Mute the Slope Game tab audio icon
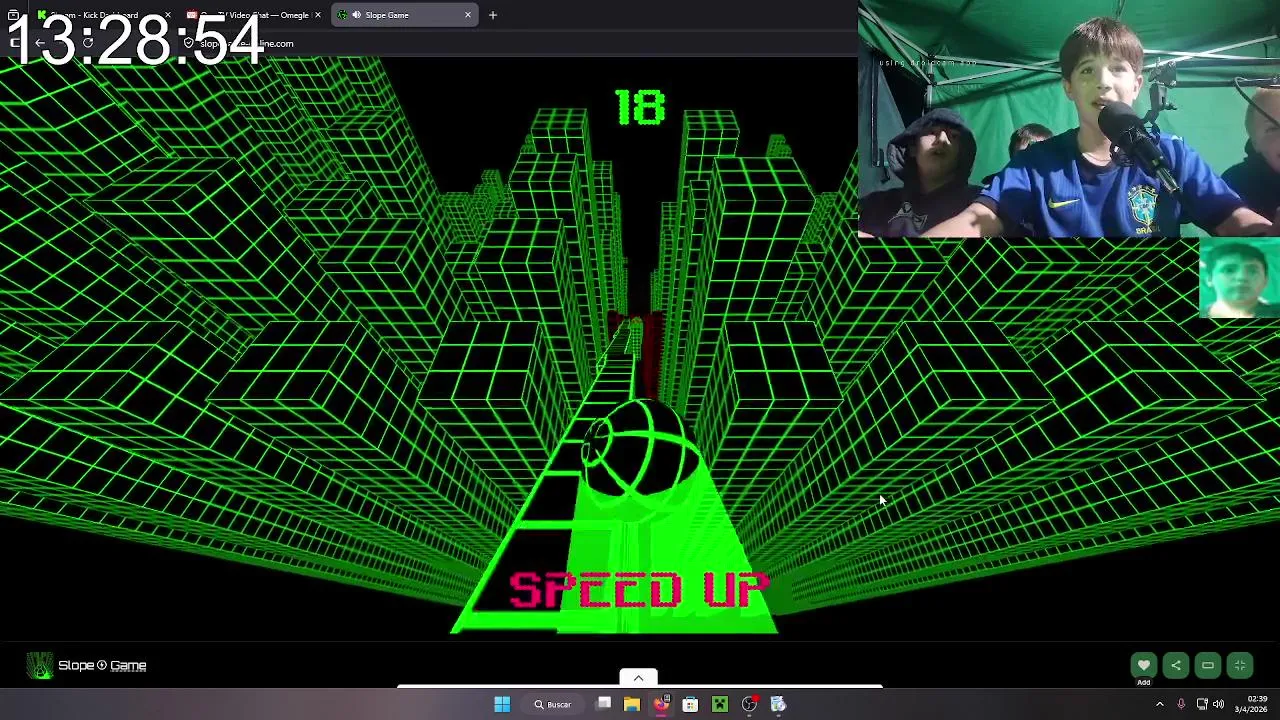Image resolution: width=1280 pixels, height=720 pixels. 356,15
